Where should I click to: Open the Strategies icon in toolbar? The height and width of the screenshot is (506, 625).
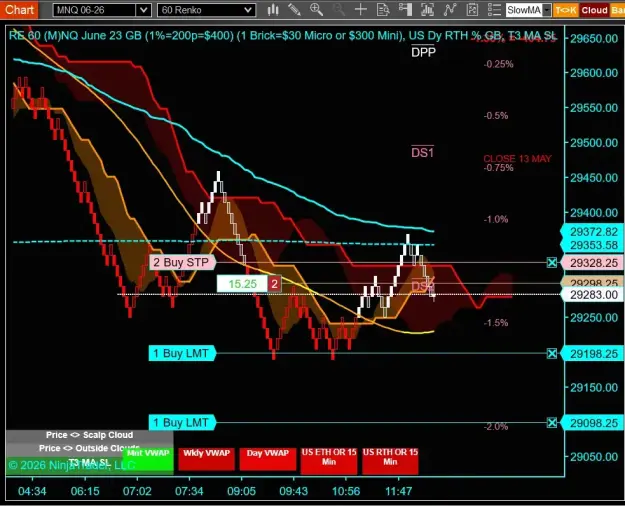point(472,10)
